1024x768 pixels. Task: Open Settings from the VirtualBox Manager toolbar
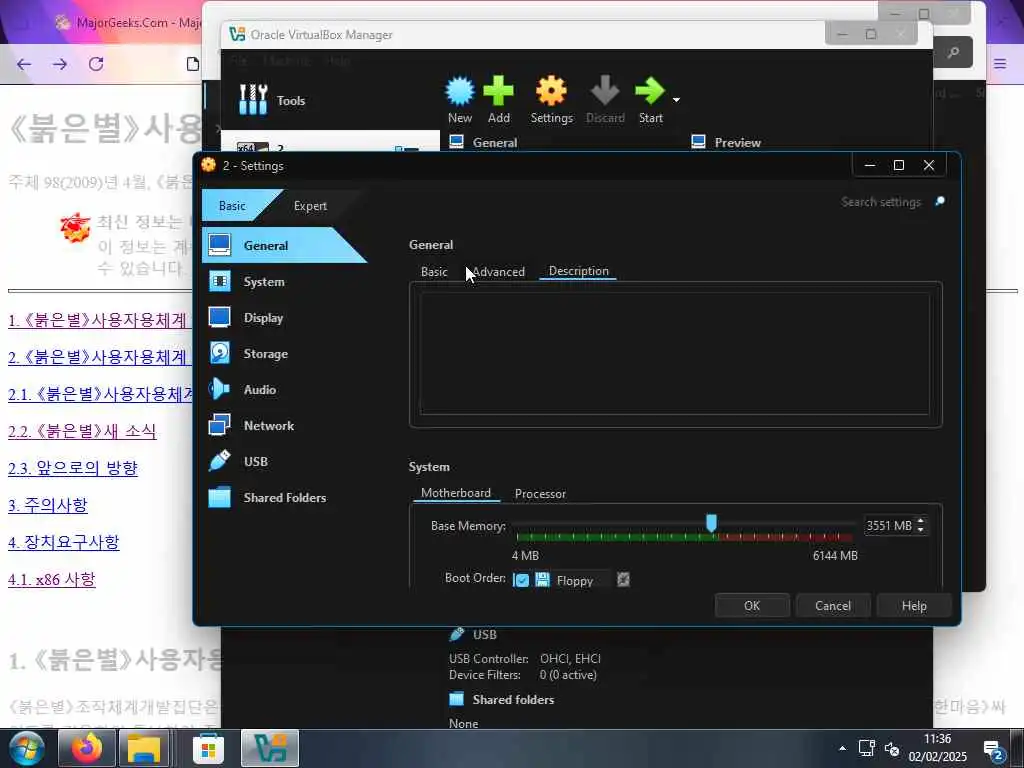pyautogui.click(x=551, y=99)
